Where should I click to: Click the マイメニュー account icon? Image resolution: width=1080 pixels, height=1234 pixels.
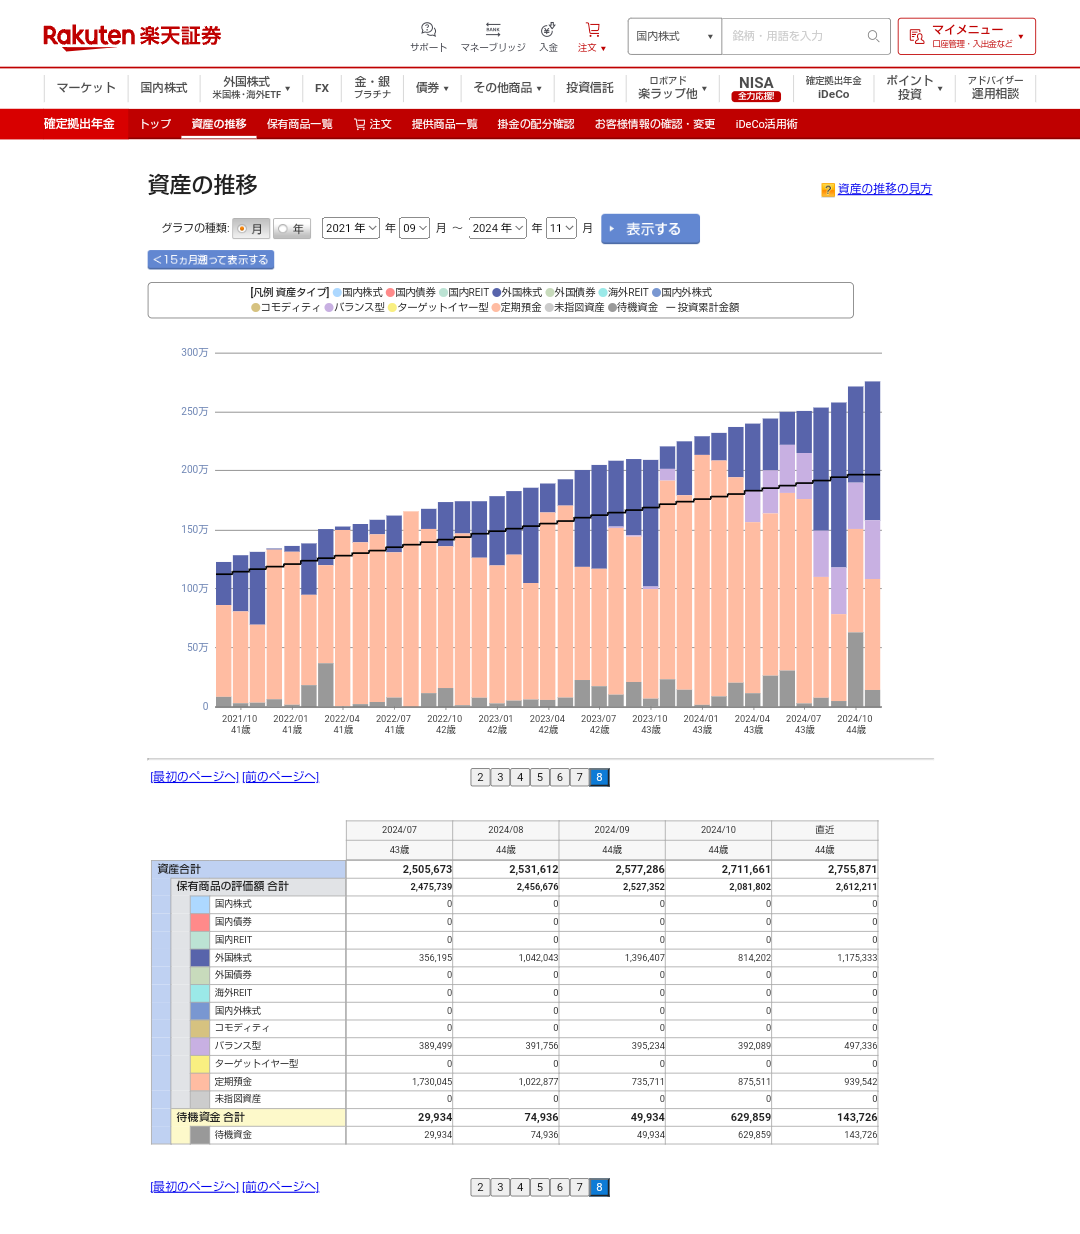coord(917,37)
